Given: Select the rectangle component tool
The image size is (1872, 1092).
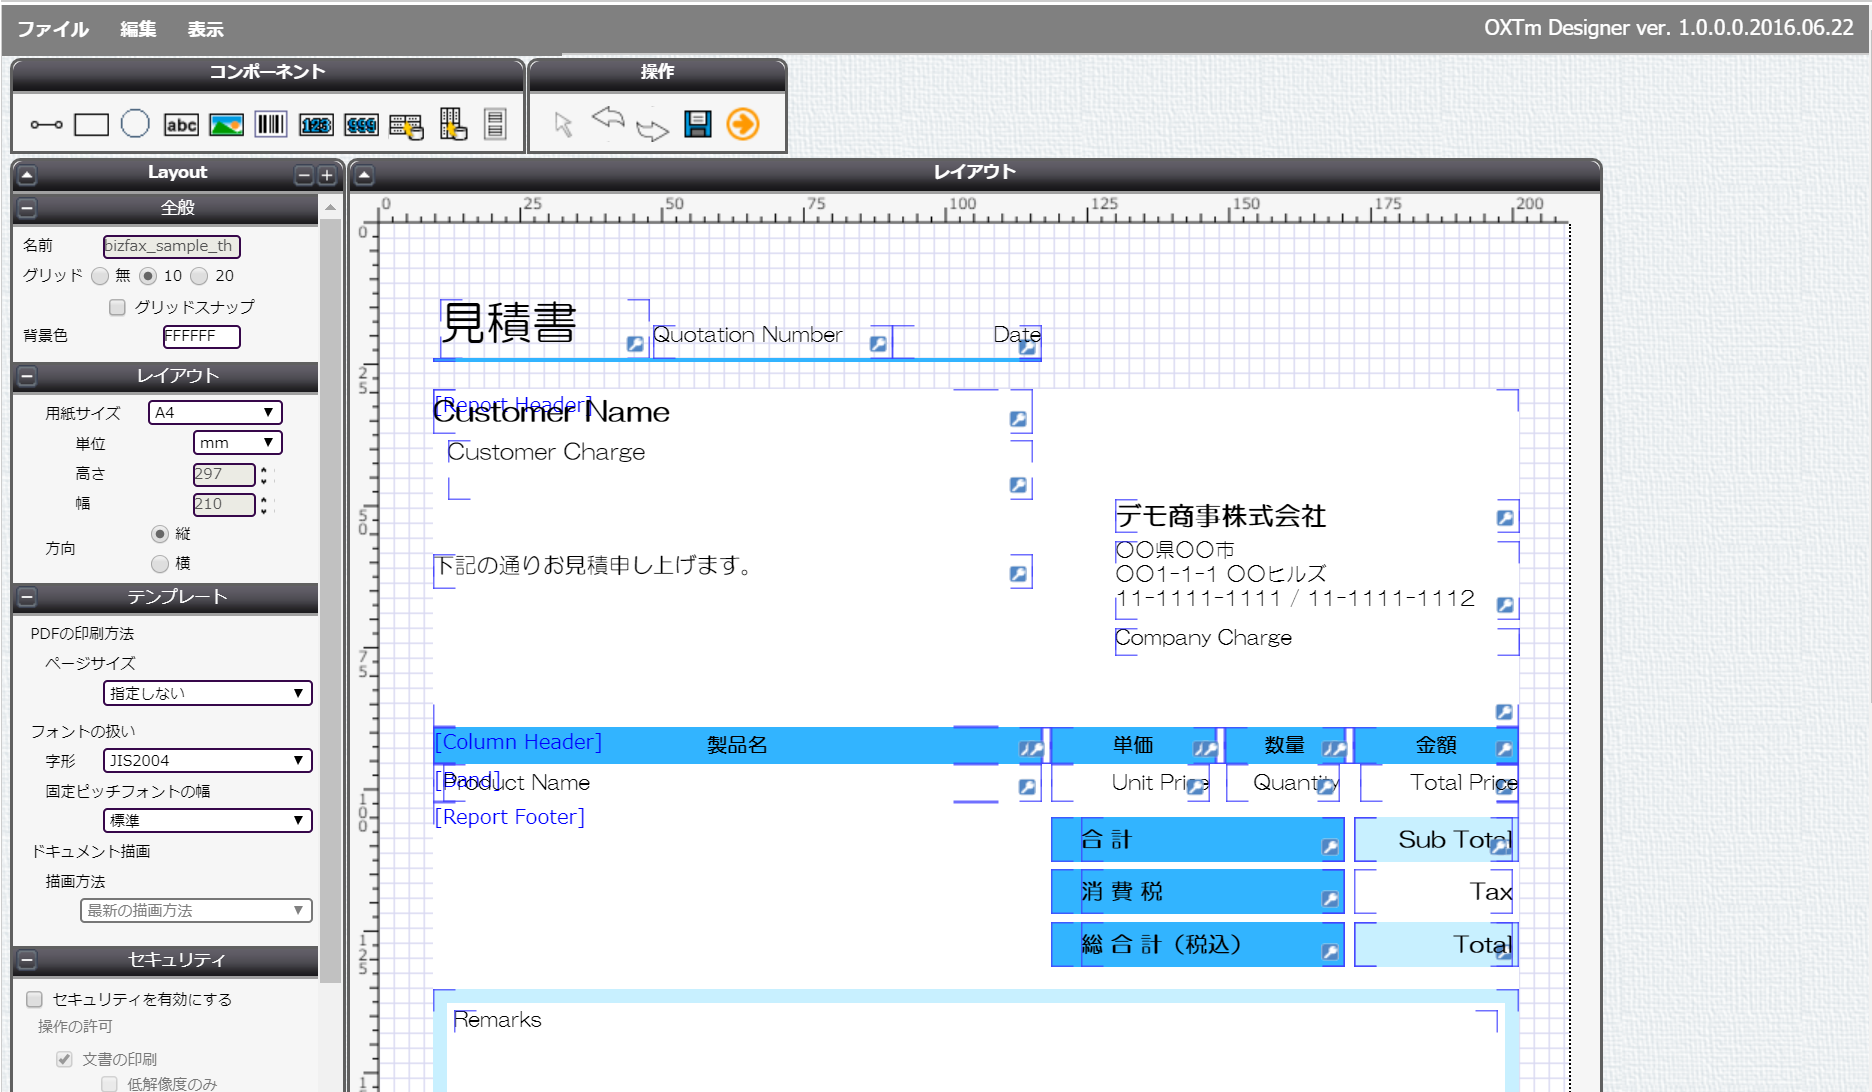Looking at the screenshot, I should pos(91,125).
